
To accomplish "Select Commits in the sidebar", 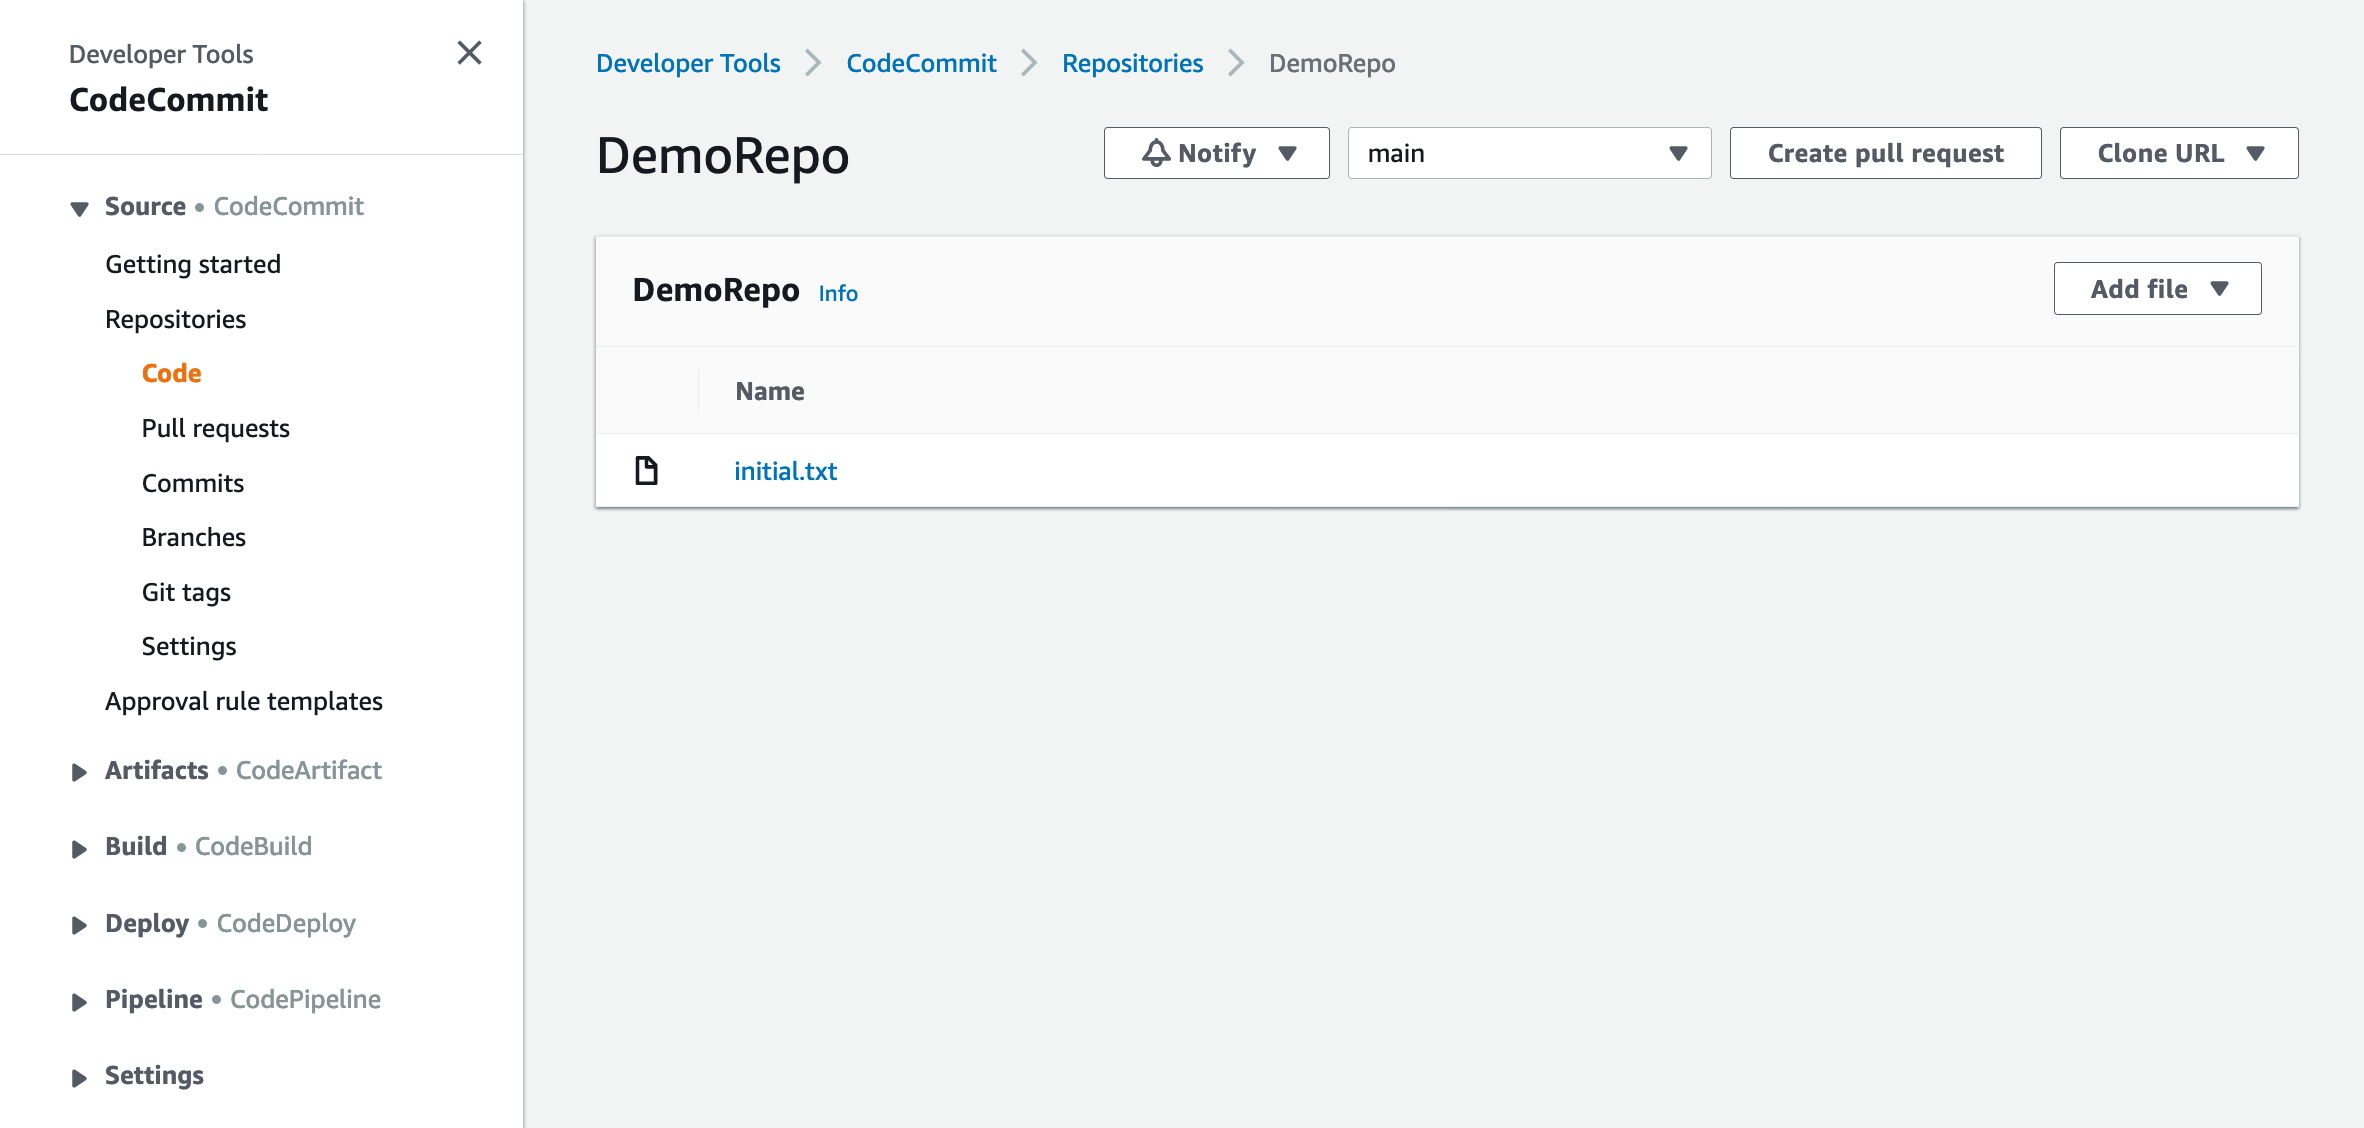I will [x=192, y=483].
